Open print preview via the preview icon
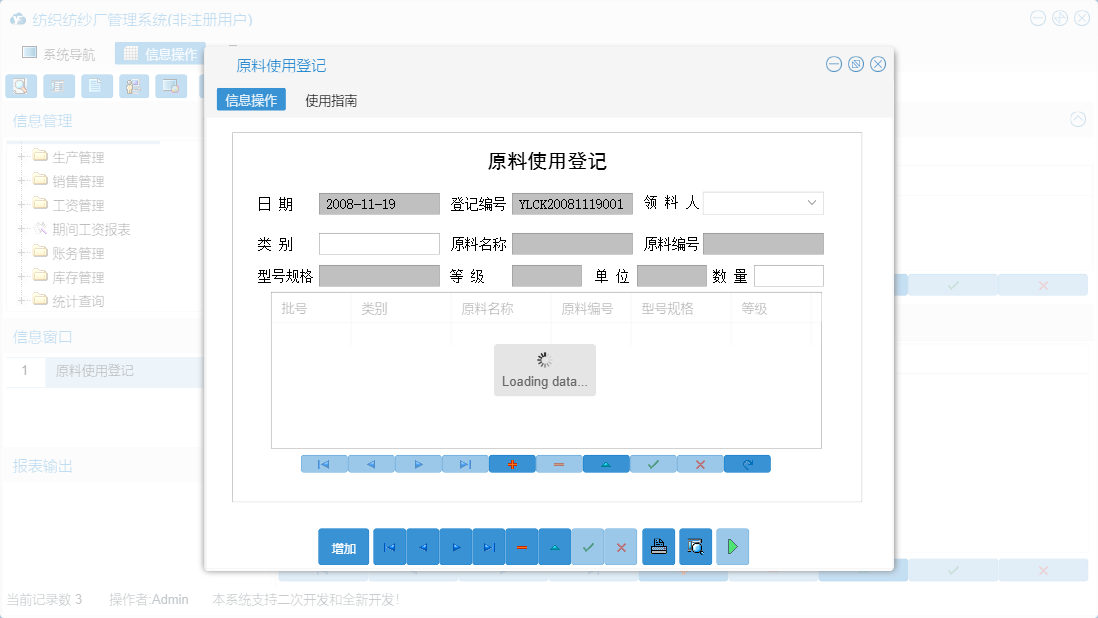Image resolution: width=1098 pixels, height=618 pixels. click(695, 546)
